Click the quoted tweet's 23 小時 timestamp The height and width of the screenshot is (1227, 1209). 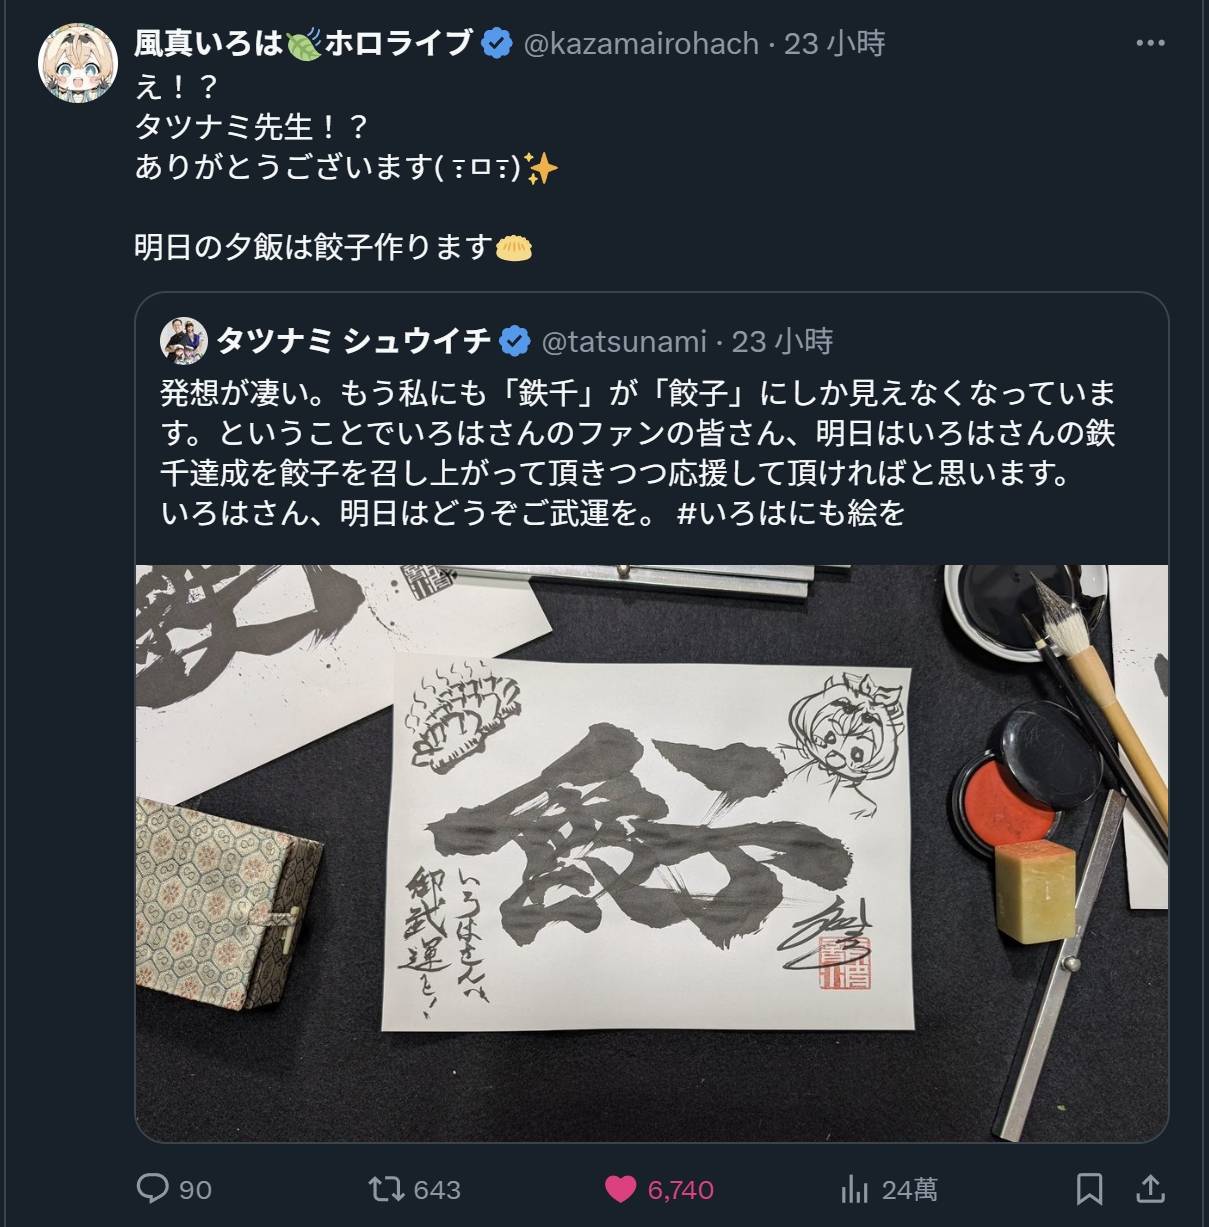pos(782,341)
